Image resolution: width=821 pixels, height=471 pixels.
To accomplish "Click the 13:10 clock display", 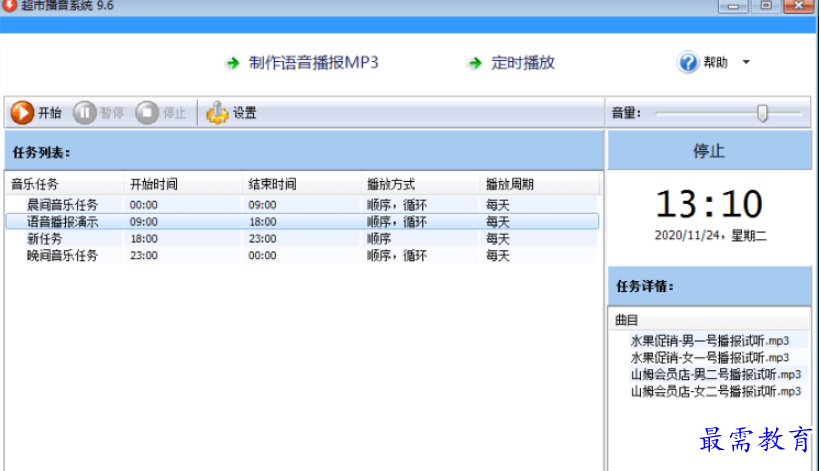I will click(709, 204).
